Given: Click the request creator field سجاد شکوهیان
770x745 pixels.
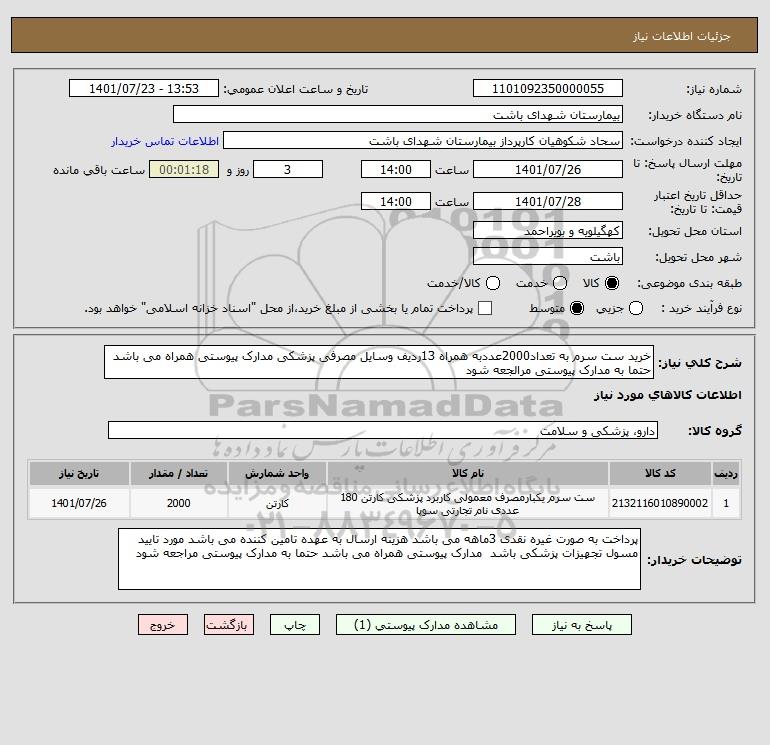Looking at the screenshot, I should [x=423, y=140].
